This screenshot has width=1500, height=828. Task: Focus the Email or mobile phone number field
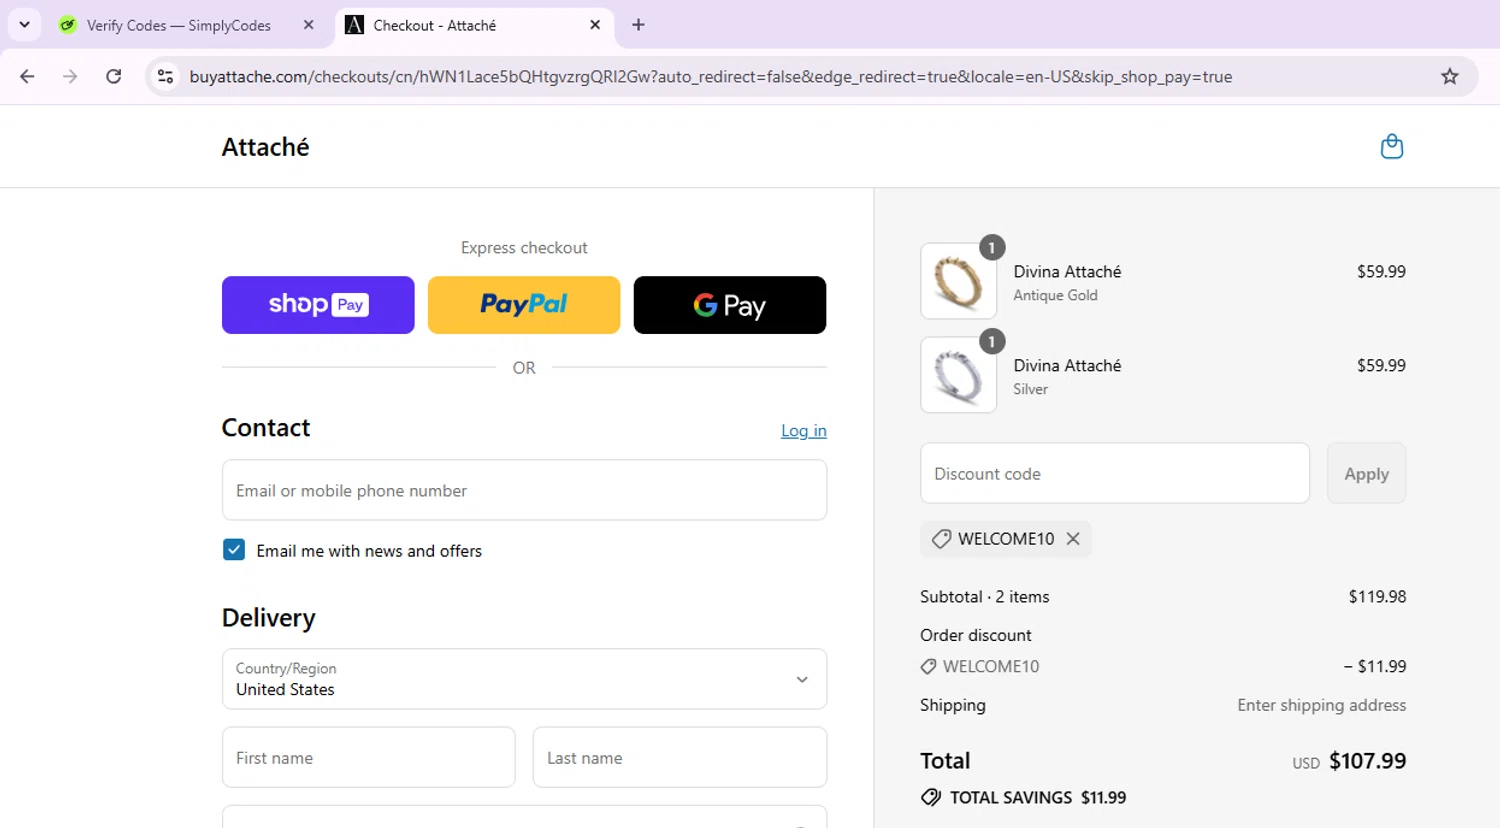[x=524, y=490]
